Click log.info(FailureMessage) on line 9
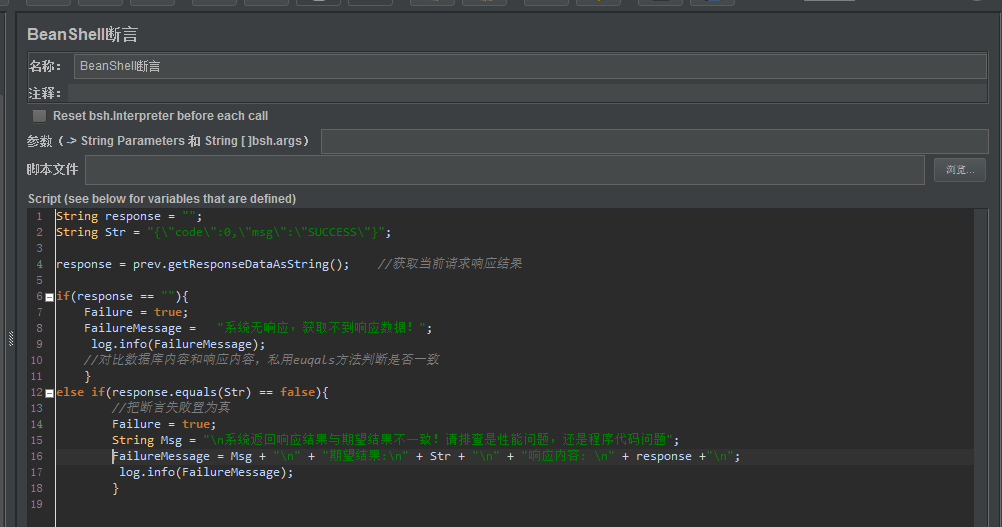Viewport: 1002px width, 527px height. [x=178, y=344]
